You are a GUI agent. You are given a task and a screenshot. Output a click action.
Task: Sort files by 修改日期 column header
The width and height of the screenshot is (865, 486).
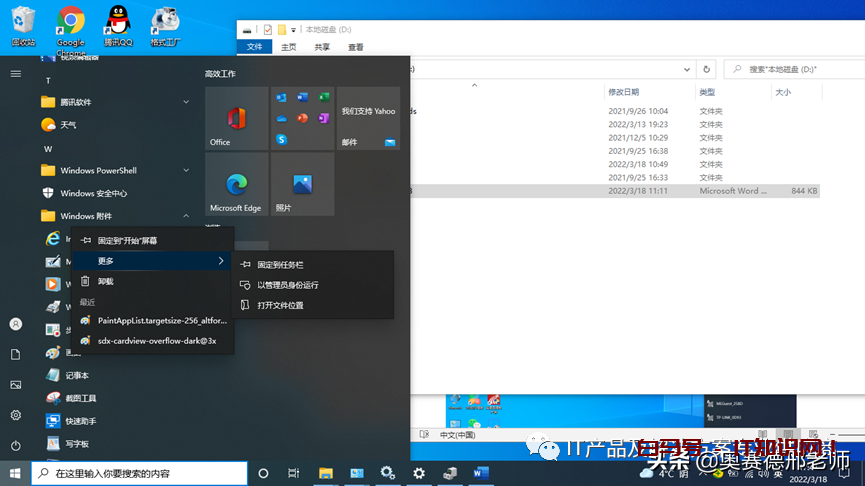click(630, 92)
